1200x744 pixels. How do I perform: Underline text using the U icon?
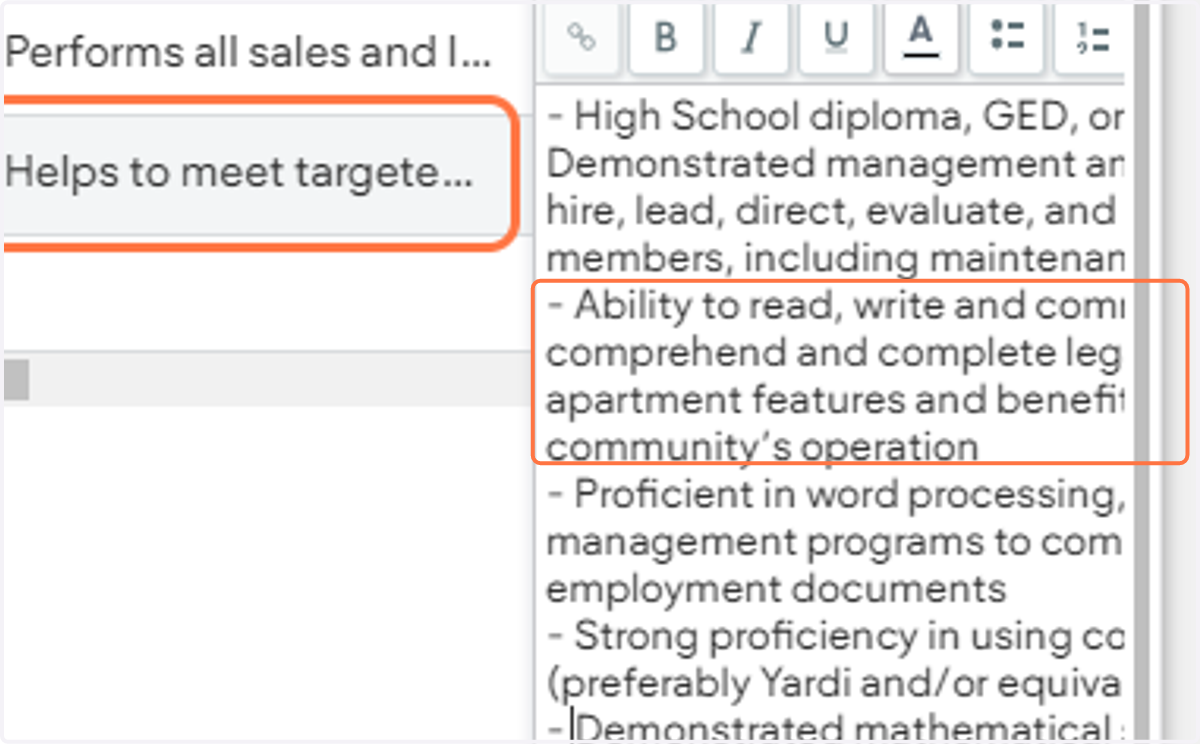(836, 37)
